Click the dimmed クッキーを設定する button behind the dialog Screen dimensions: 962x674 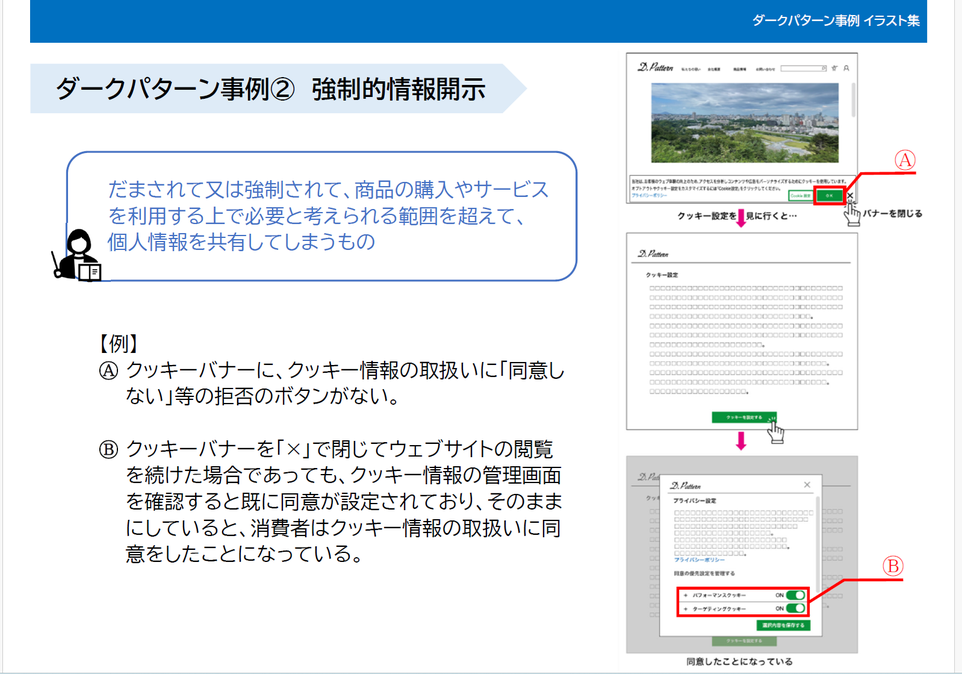pos(744,641)
